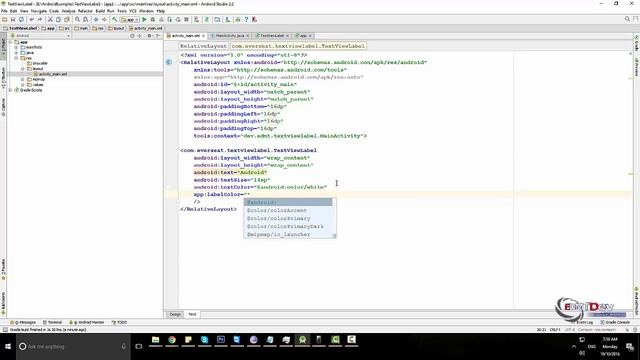
Task: Click the TextViewLabel navigation bar crumb
Action: tap(20, 28)
